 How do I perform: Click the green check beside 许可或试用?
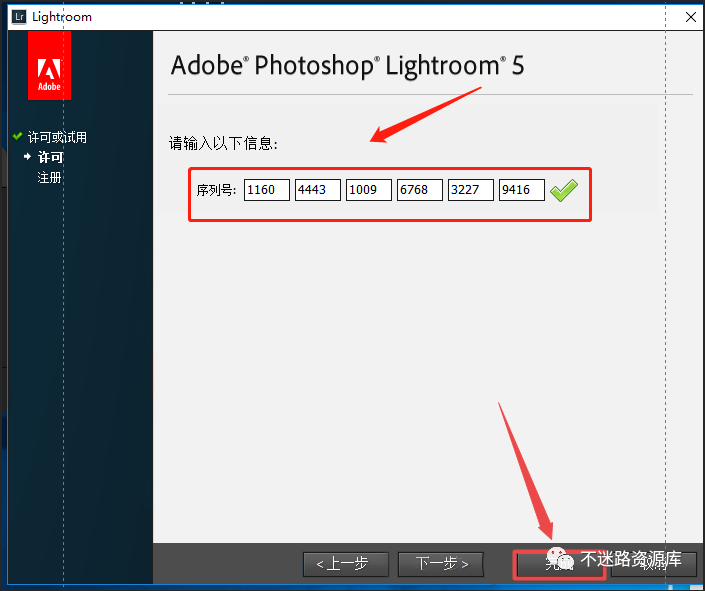pyautogui.click(x=18, y=136)
